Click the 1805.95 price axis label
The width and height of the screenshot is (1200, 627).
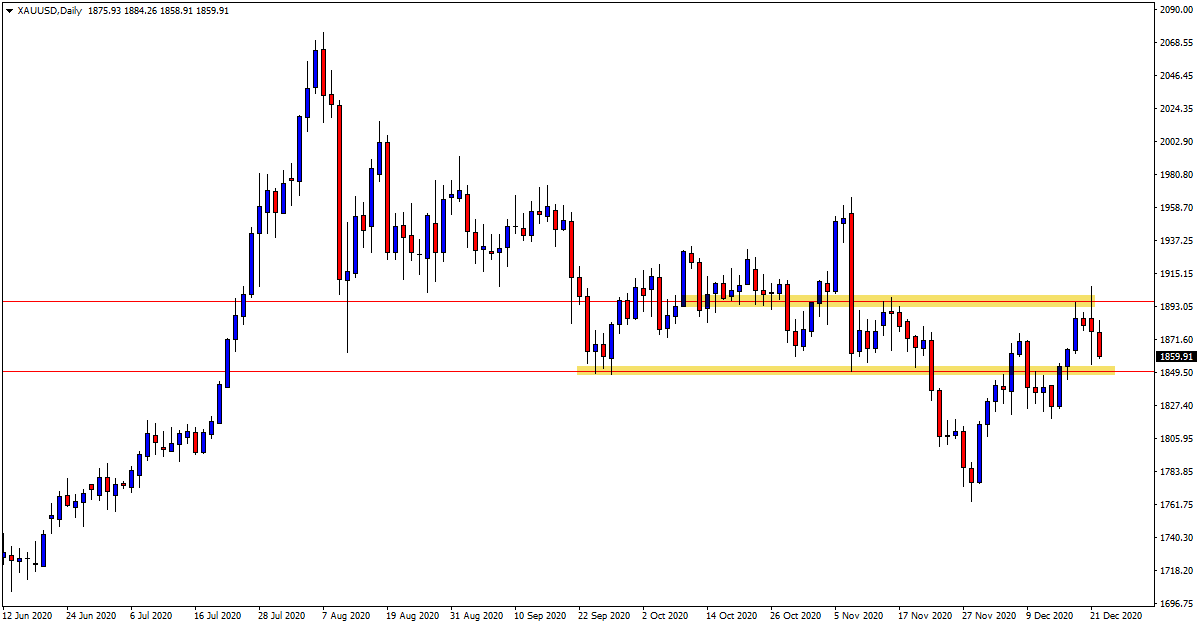point(1177,439)
